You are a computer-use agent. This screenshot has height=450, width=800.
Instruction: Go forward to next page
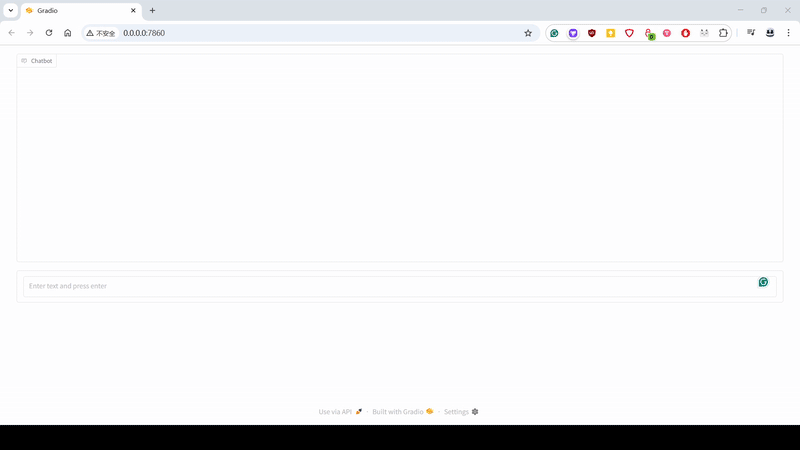30,33
